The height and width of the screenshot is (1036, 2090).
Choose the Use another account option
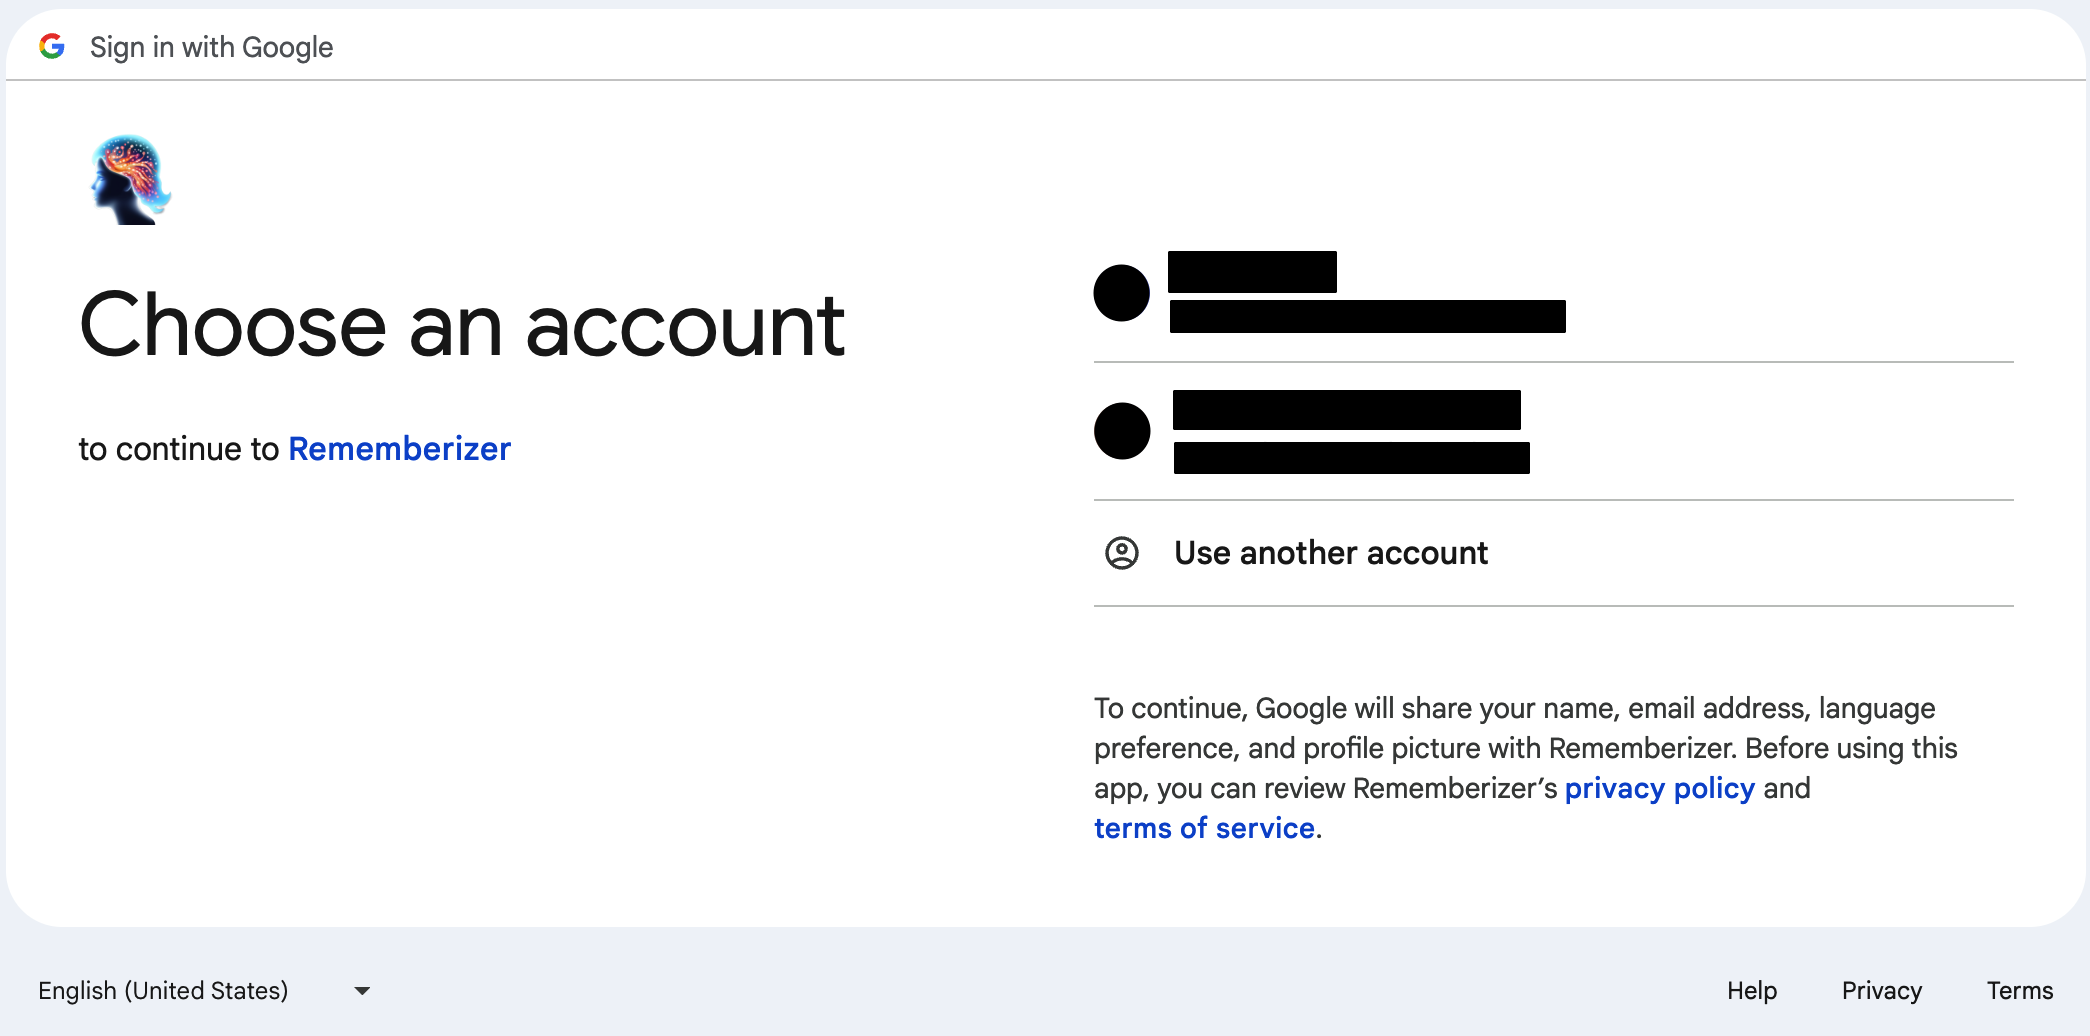click(1331, 554)
